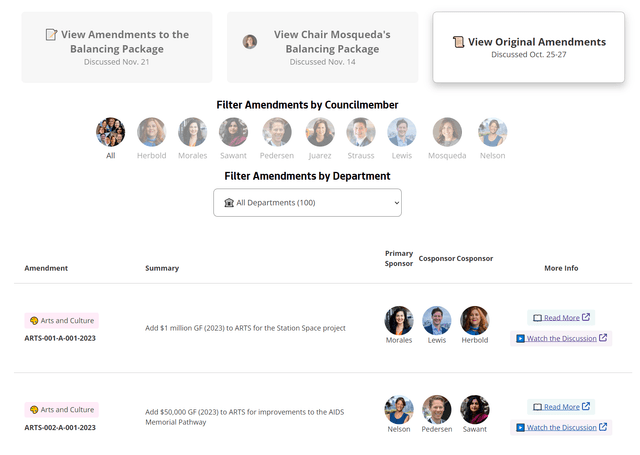Viewport: 640px width, 455px height.
Task: Select the Morales councilmember avatar filter
Action: click(x=193, y=132)
